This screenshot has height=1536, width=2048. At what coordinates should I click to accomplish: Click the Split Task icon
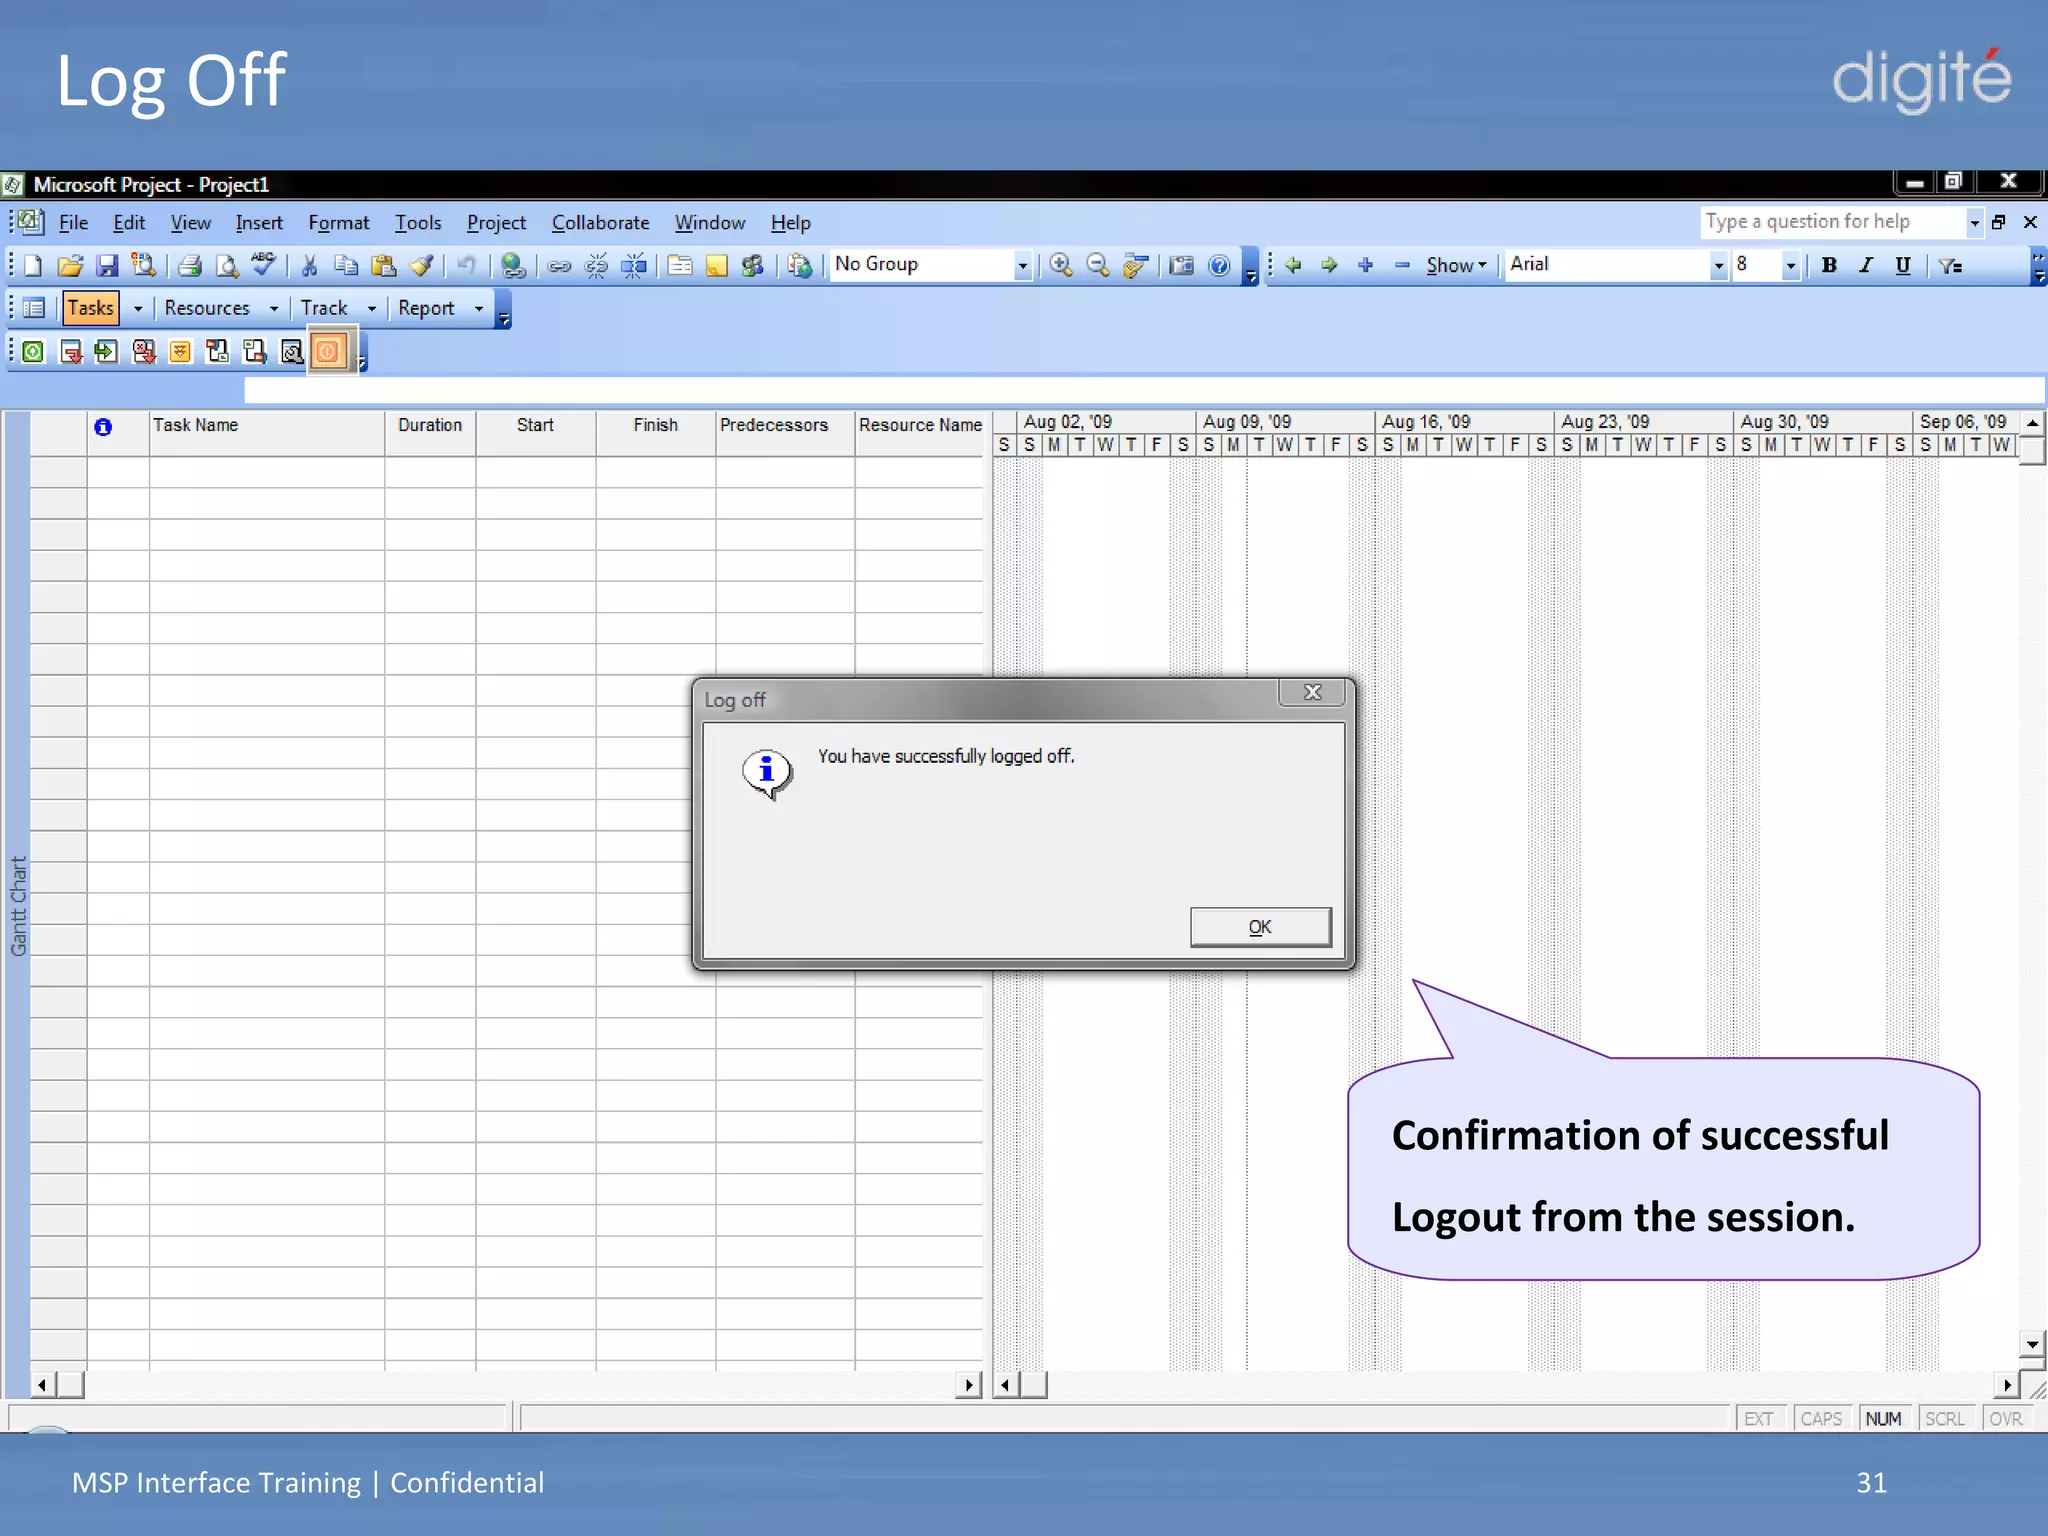(634, 266)
